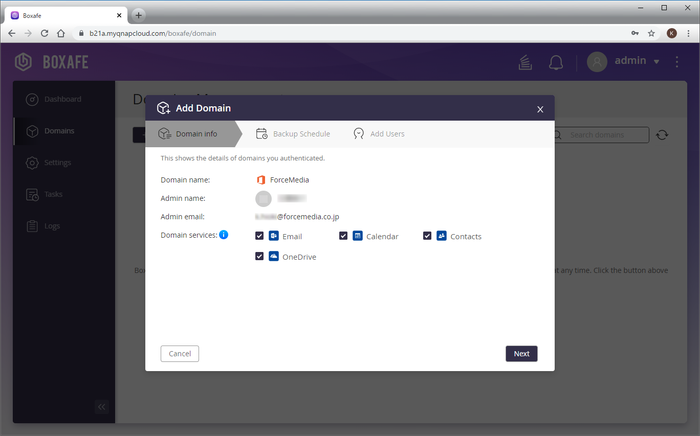The image size is (700, 436).
Task: Select the Add Users step
Action: point(379,134)
